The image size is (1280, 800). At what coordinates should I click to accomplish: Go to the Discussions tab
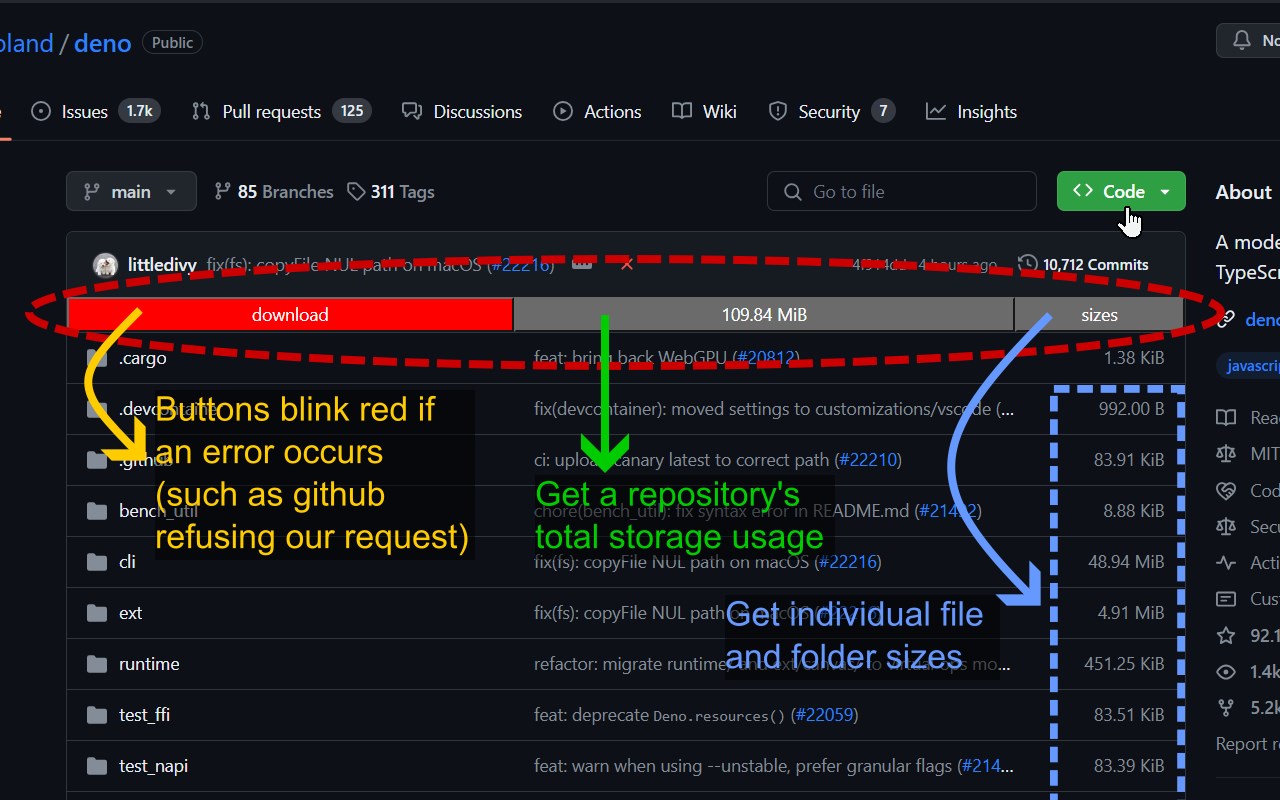[x=462, y=111]
